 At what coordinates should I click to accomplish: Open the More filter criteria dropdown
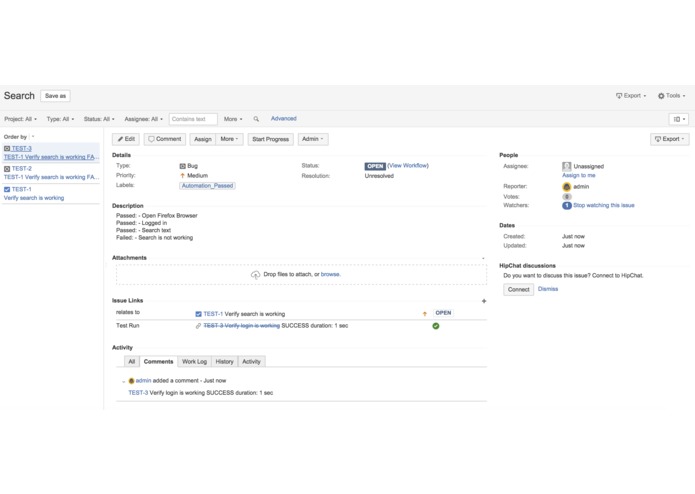(x=233, y=119)
